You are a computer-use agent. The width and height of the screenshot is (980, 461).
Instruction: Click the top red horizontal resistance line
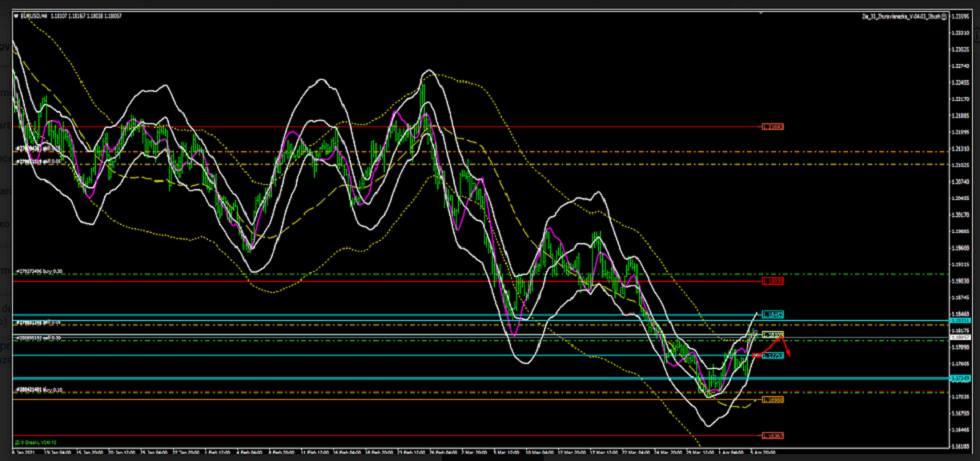coord(400,127)
